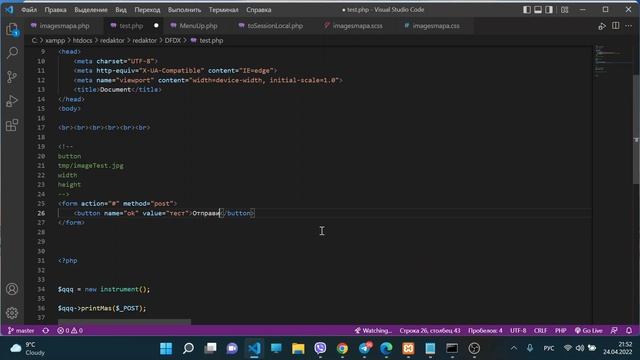Open Customize Layout icon

[564, 9]
